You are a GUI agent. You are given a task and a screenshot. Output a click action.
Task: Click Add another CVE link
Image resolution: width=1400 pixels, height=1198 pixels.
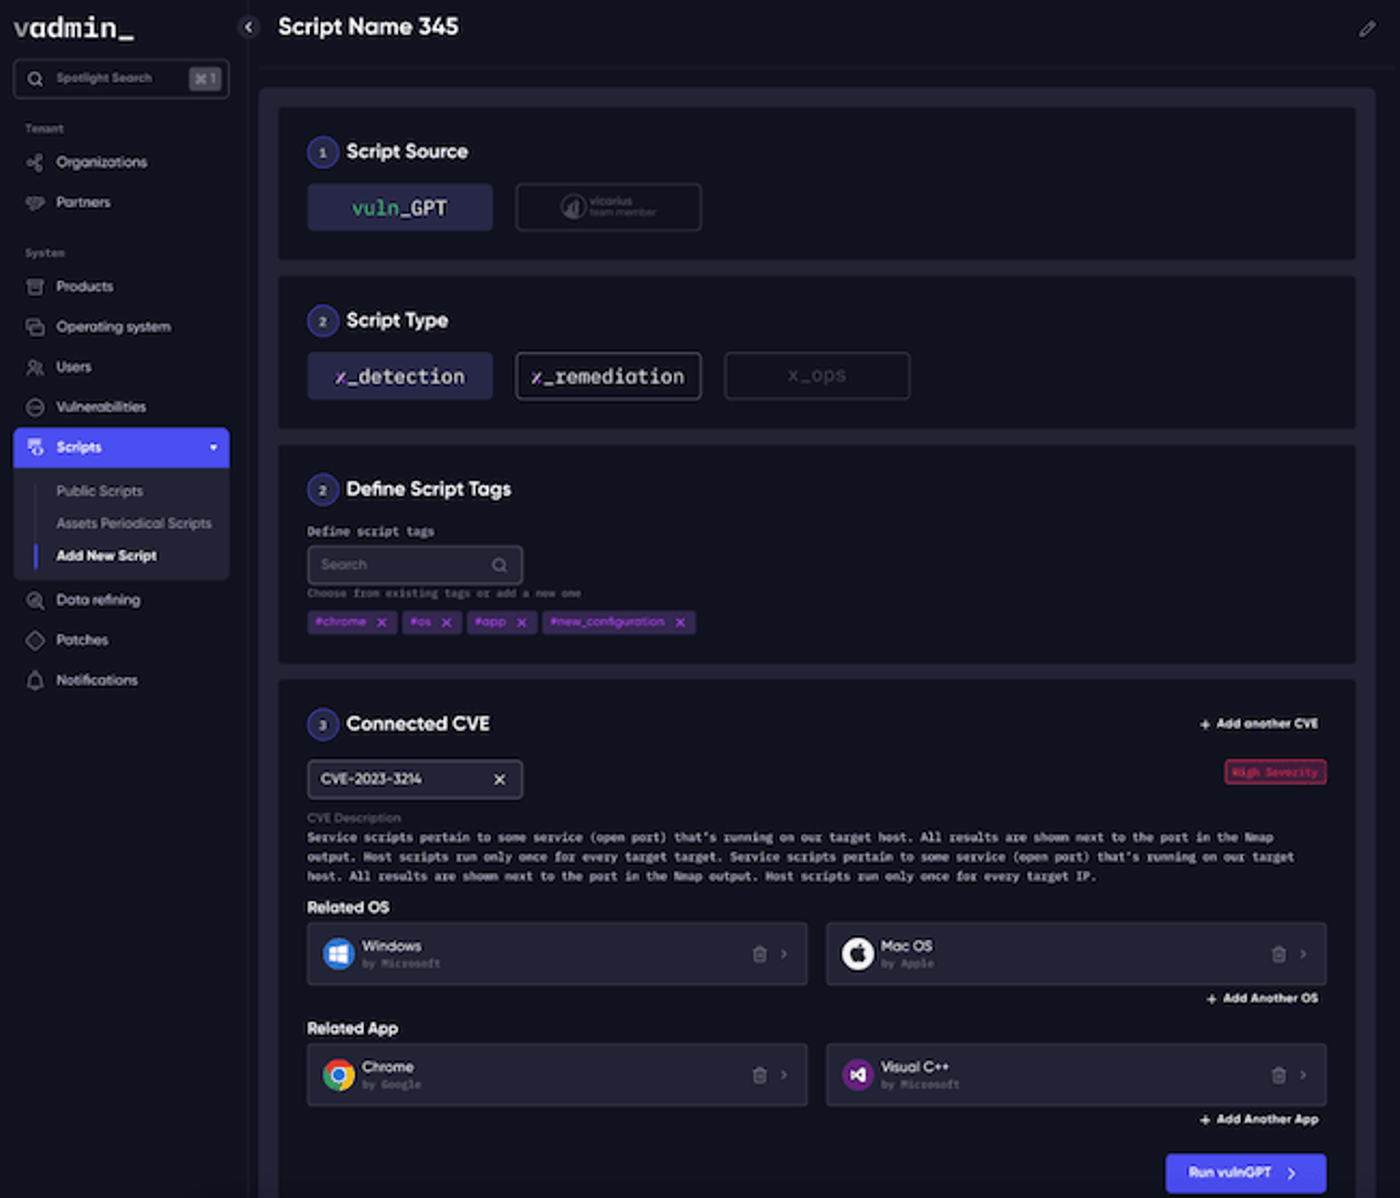1259,723
